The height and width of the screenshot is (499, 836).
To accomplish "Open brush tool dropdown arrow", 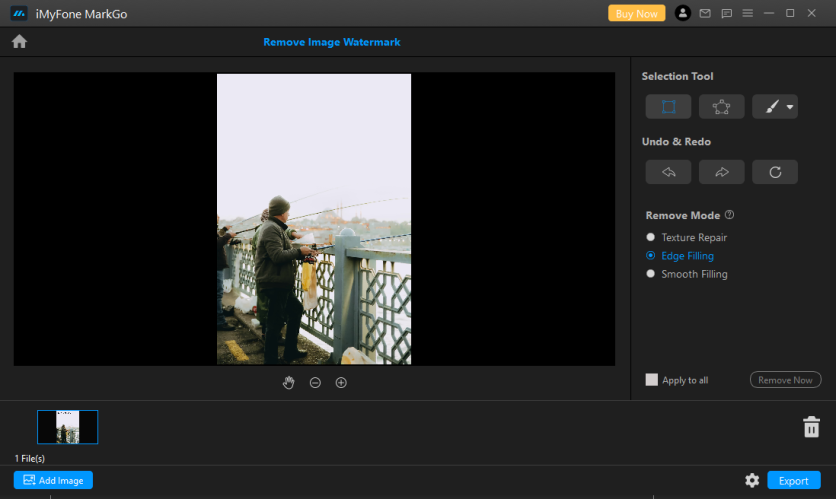I will pos(790,107).
